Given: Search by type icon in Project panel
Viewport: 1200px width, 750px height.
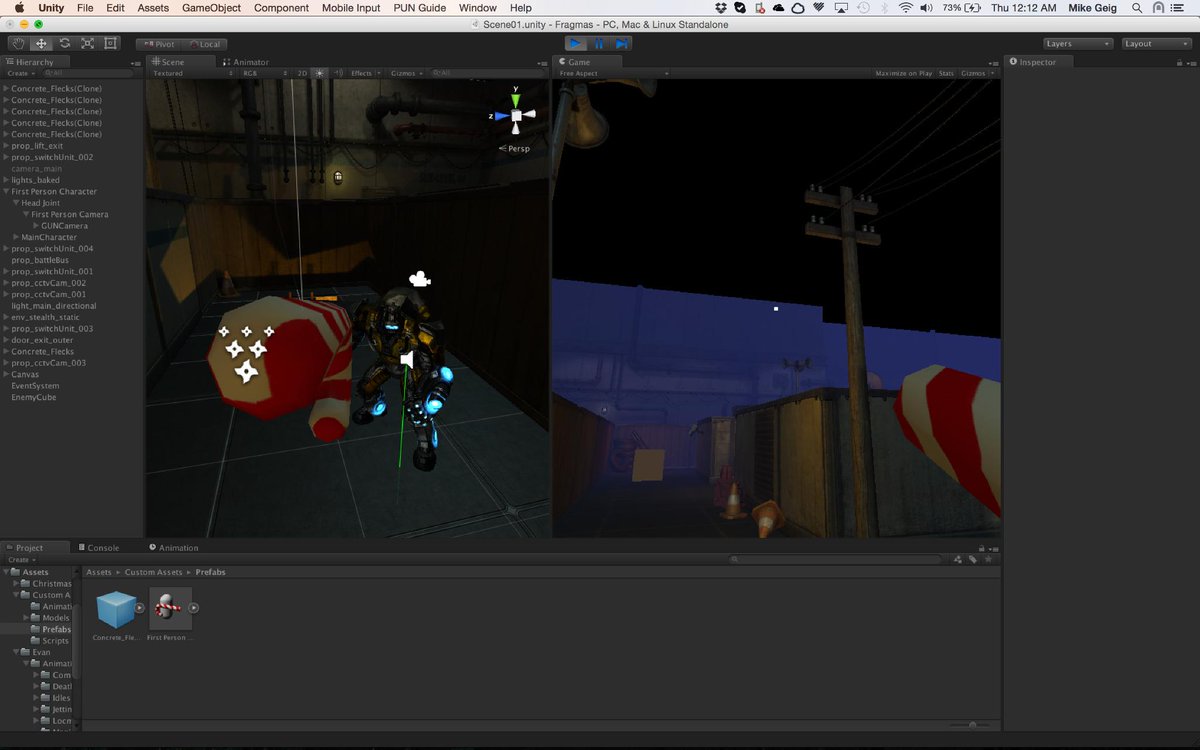Looking at the screenshot, I should point(958,560).
